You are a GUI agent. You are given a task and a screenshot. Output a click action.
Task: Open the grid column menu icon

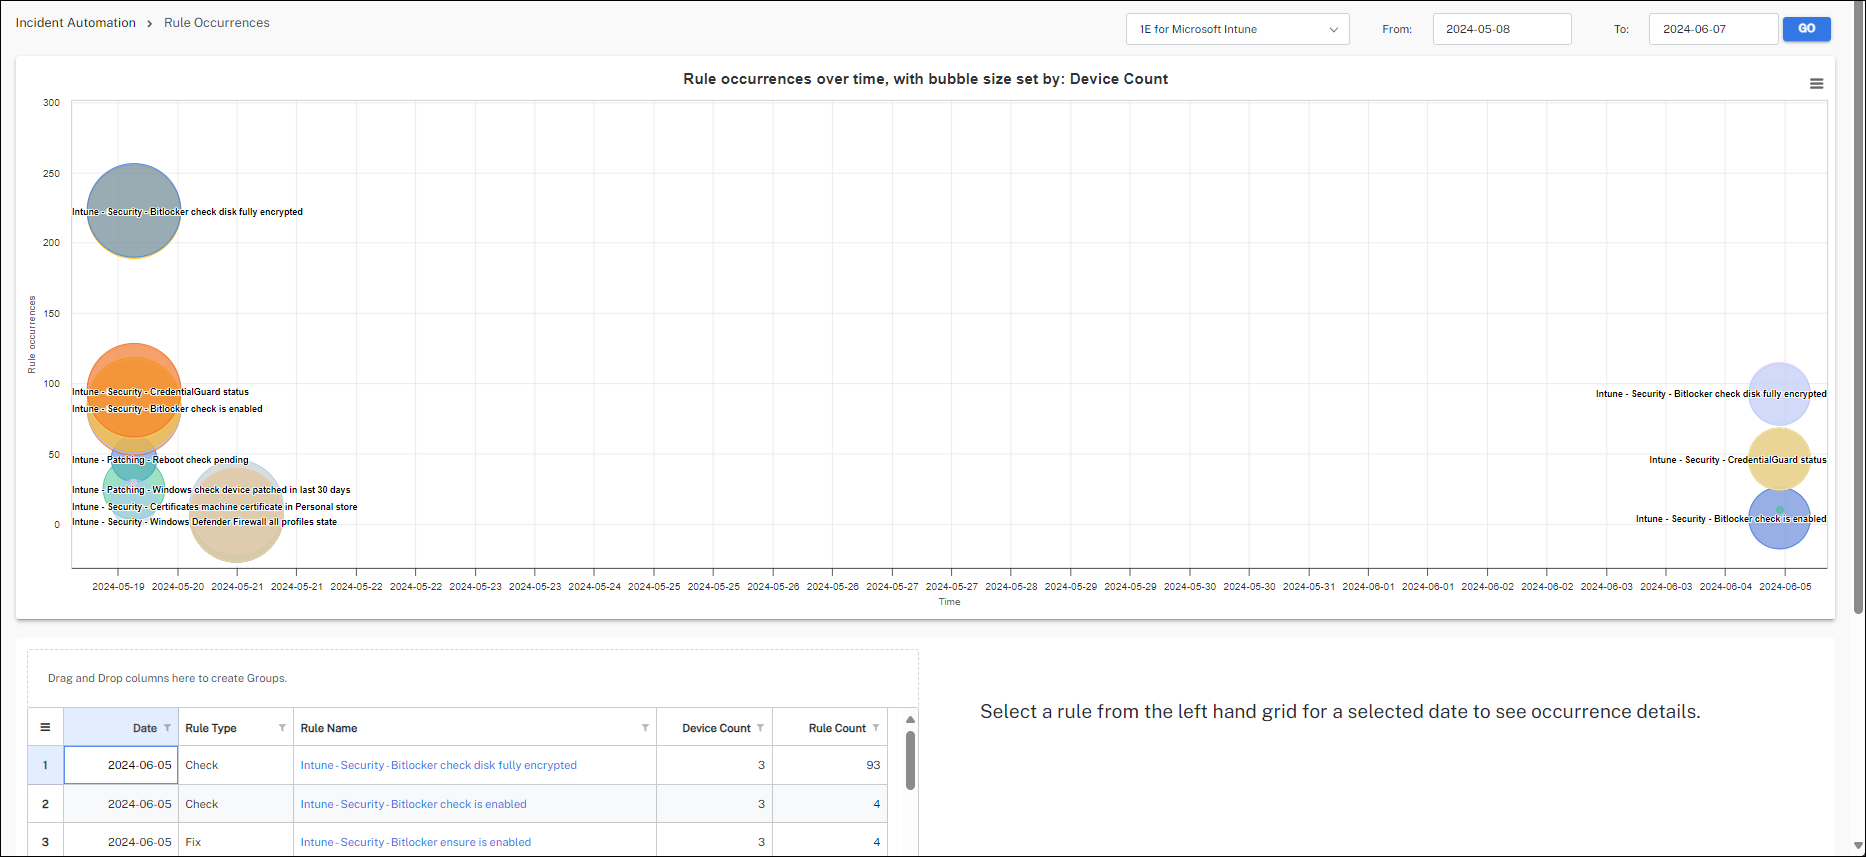pyautogui.click(x=45, y=727)
